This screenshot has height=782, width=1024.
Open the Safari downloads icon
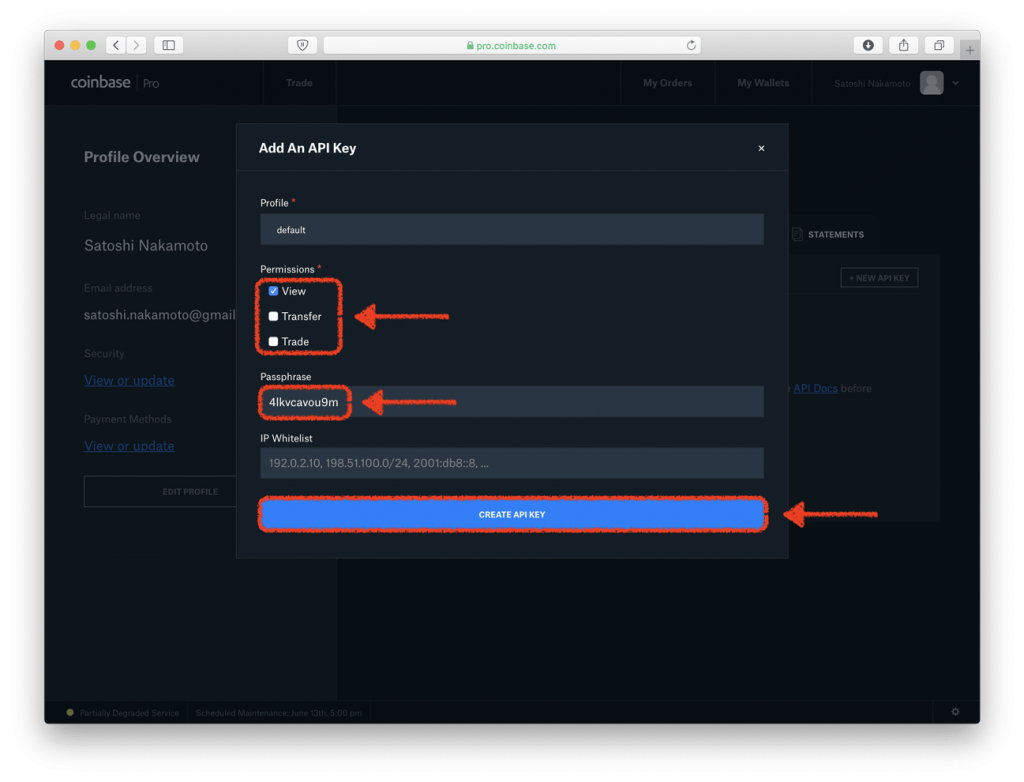tap(868, 45)
